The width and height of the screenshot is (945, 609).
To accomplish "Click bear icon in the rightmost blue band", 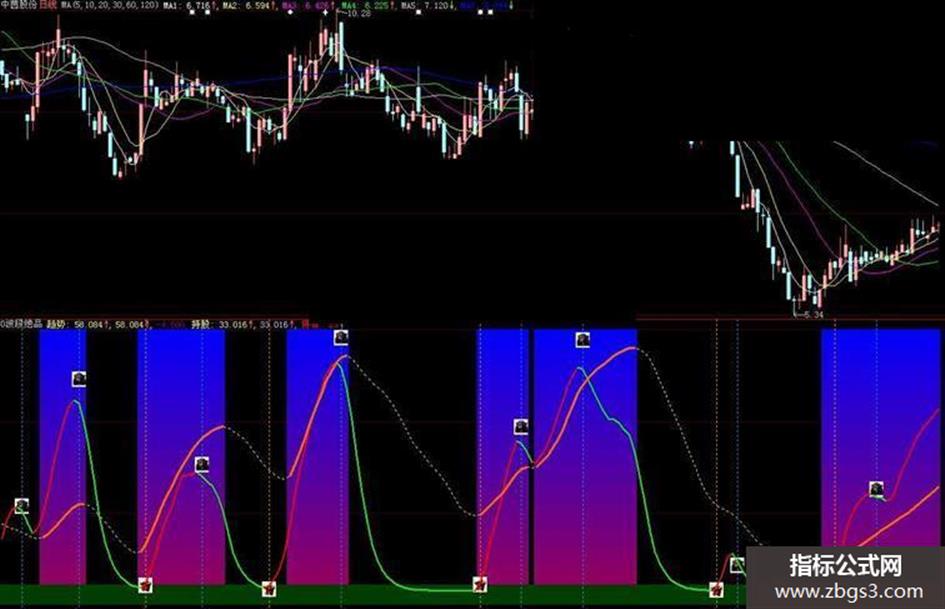I will click(x=877, y=489).
